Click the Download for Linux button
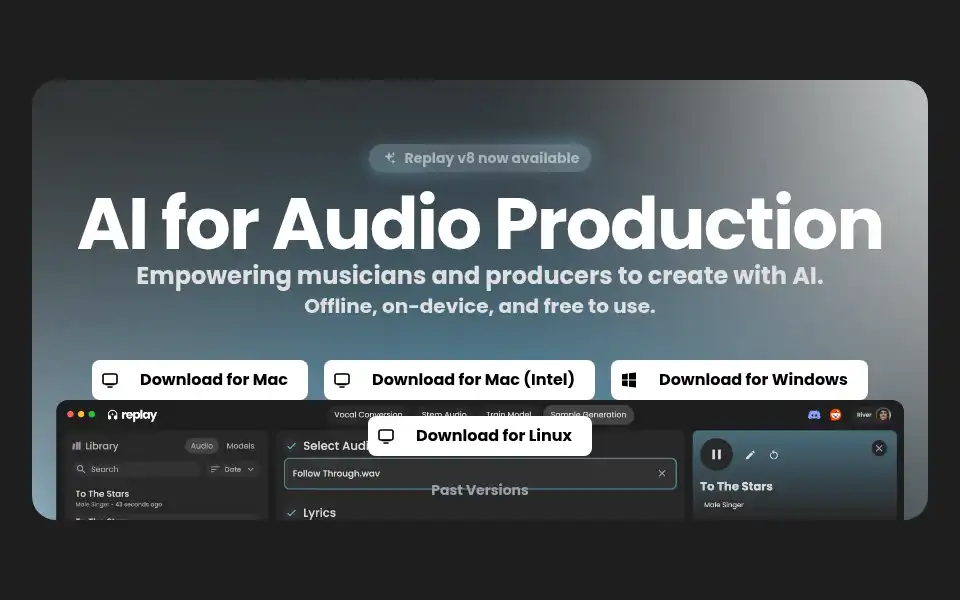960x600 pixels. pyautogui.click(x=479, y=436)
